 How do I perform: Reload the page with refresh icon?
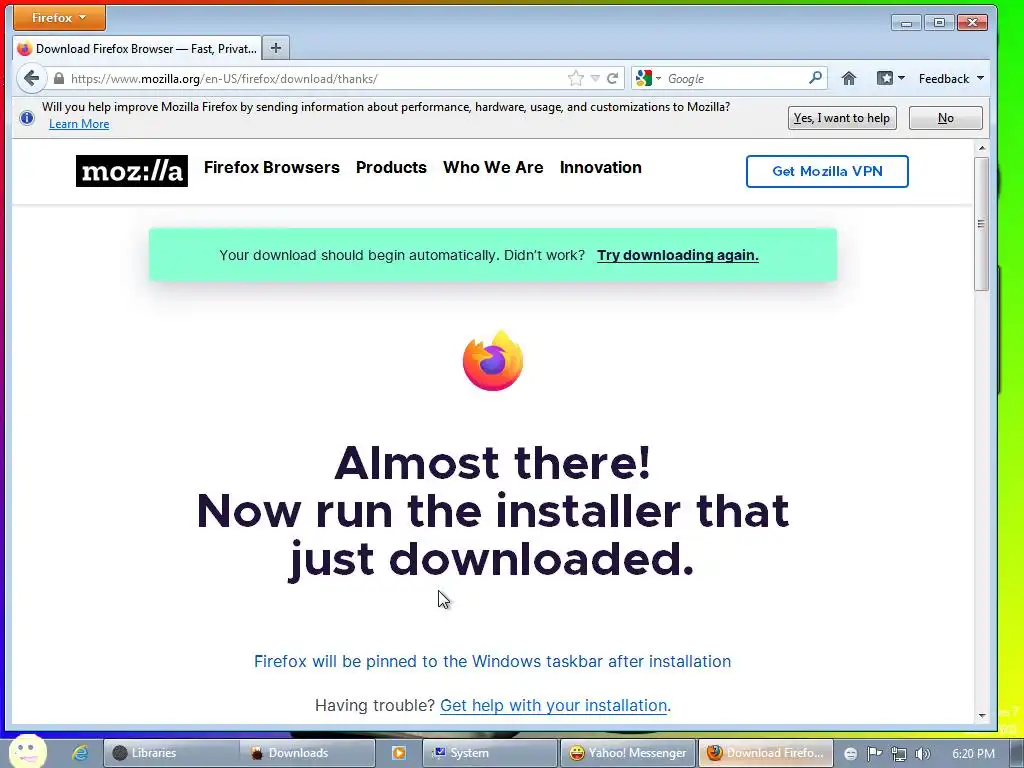613,78
